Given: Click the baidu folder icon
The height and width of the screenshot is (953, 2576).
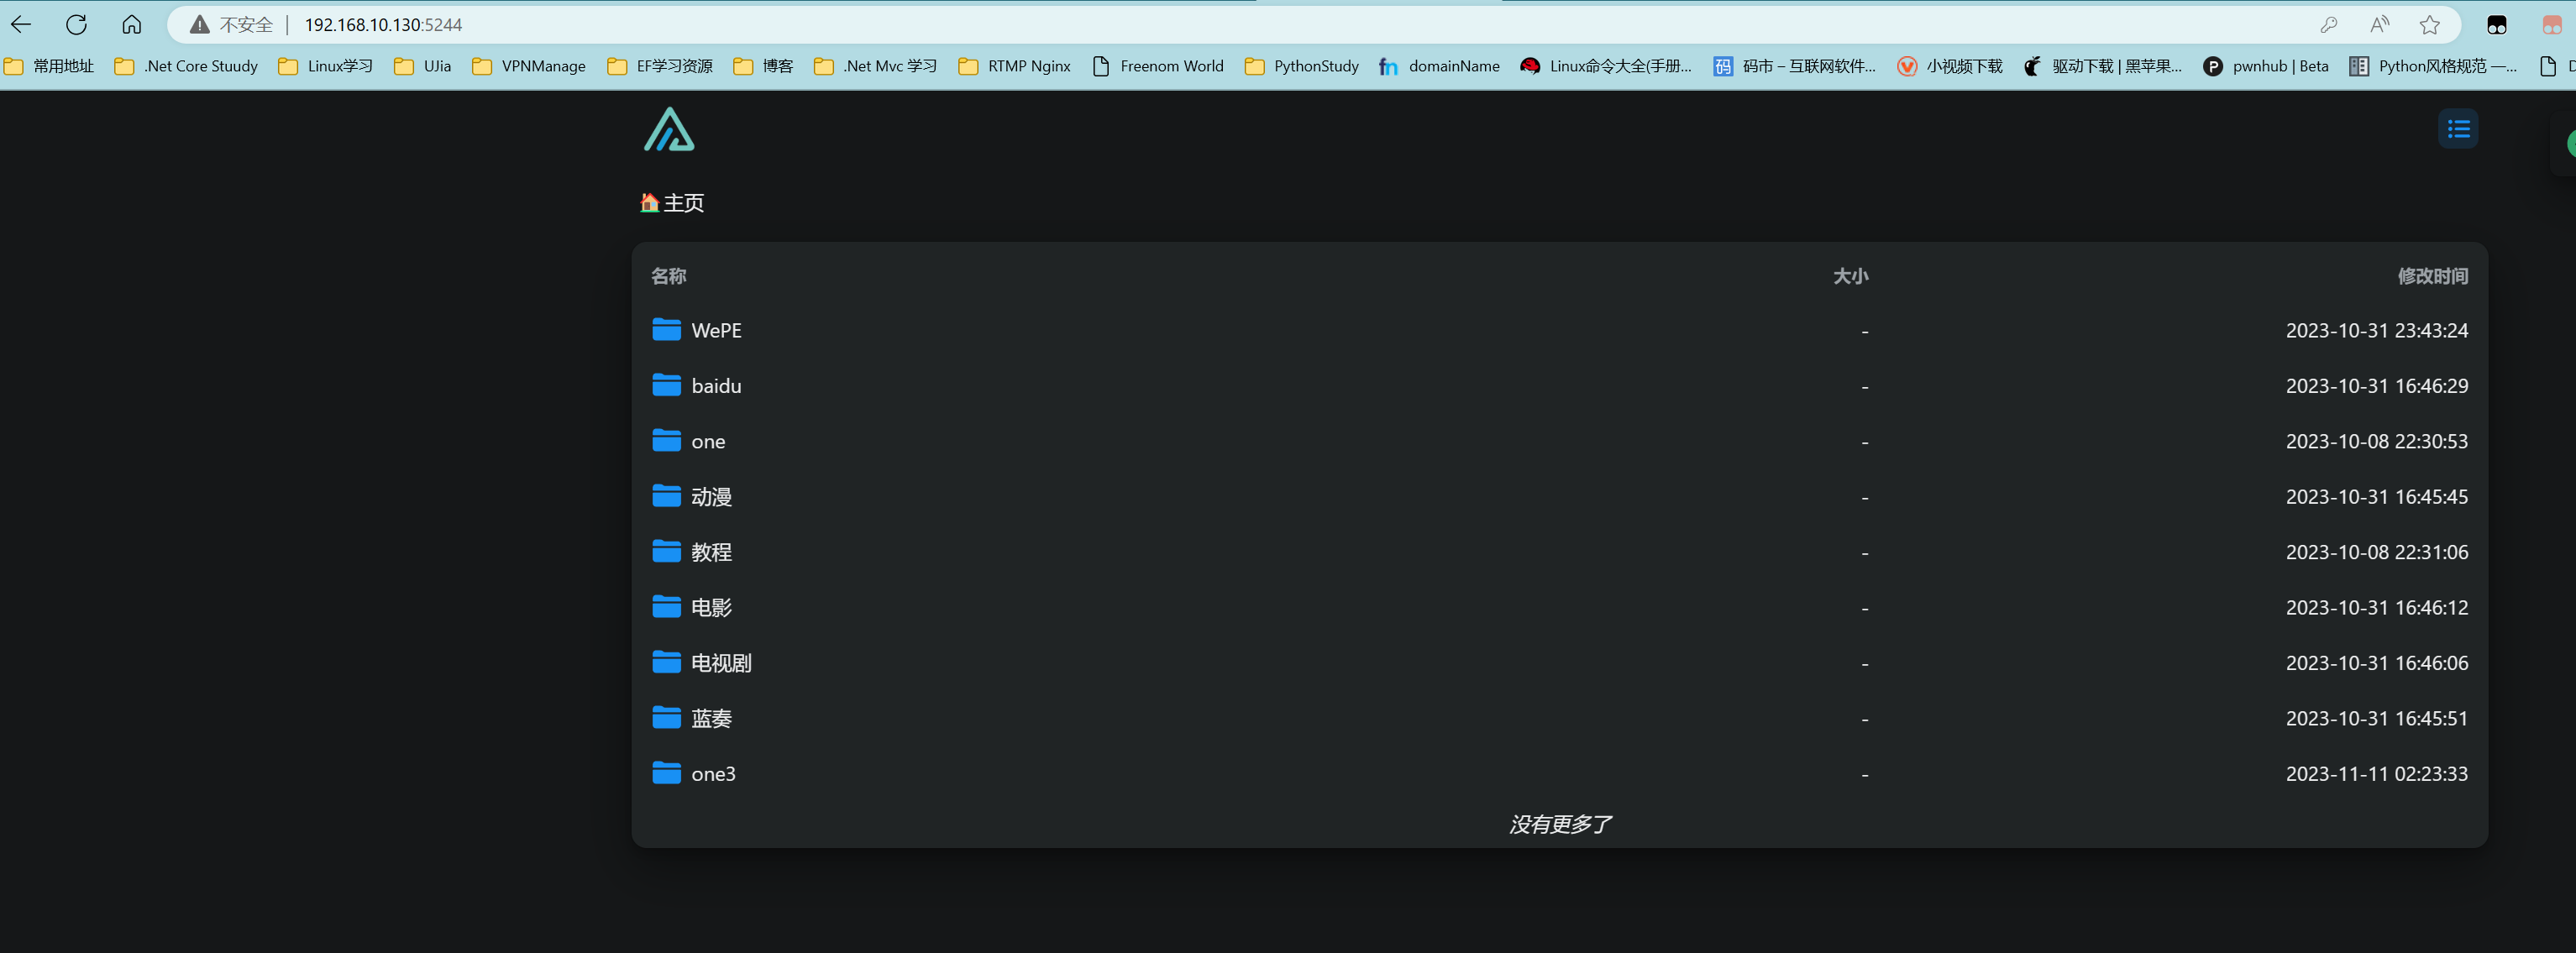Looking at the screenshot, I should click(x=666, y=385).
